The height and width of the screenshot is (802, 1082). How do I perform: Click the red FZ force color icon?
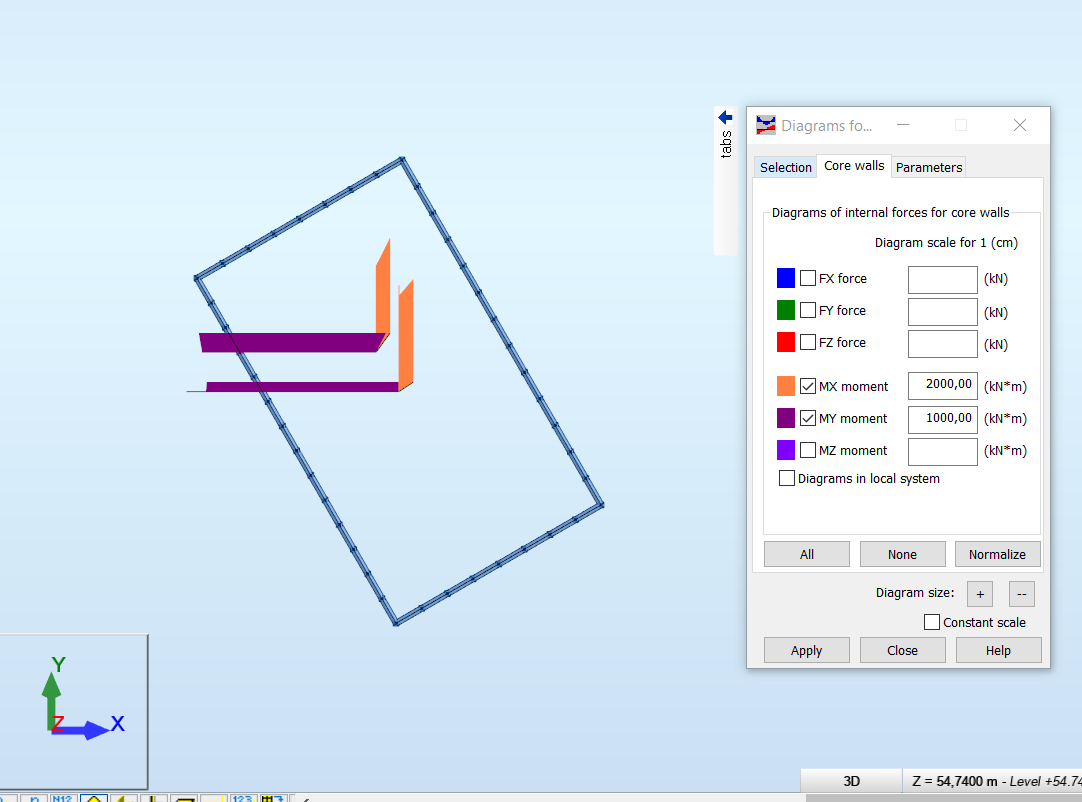786,342
